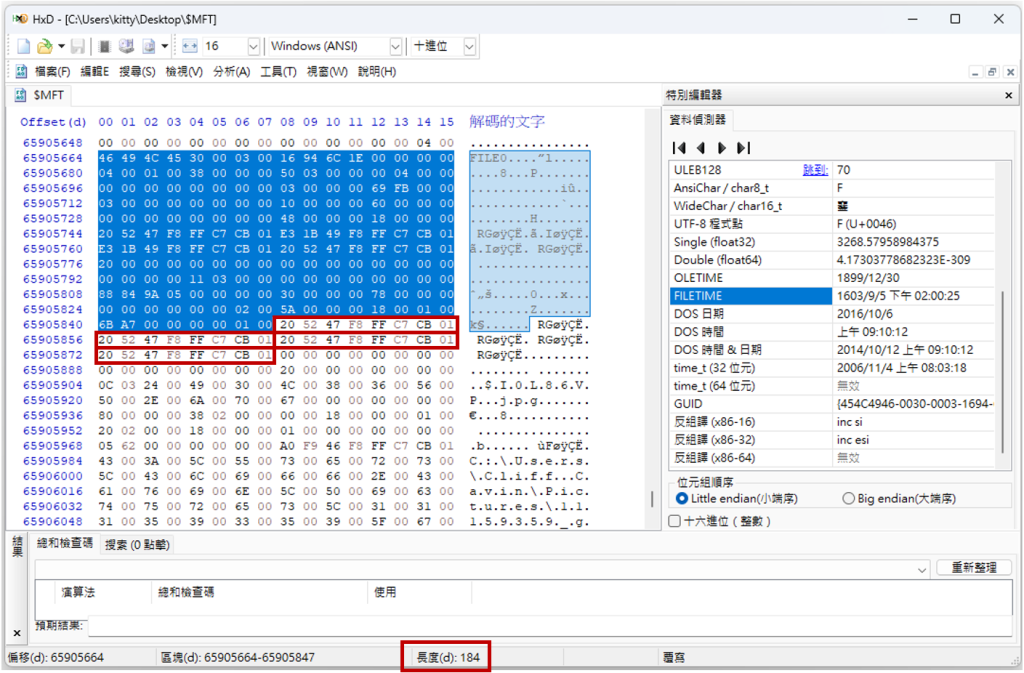Click the 預期結果 input field
This screenshot has height=673, width=1024.
(x=551, y=626)
